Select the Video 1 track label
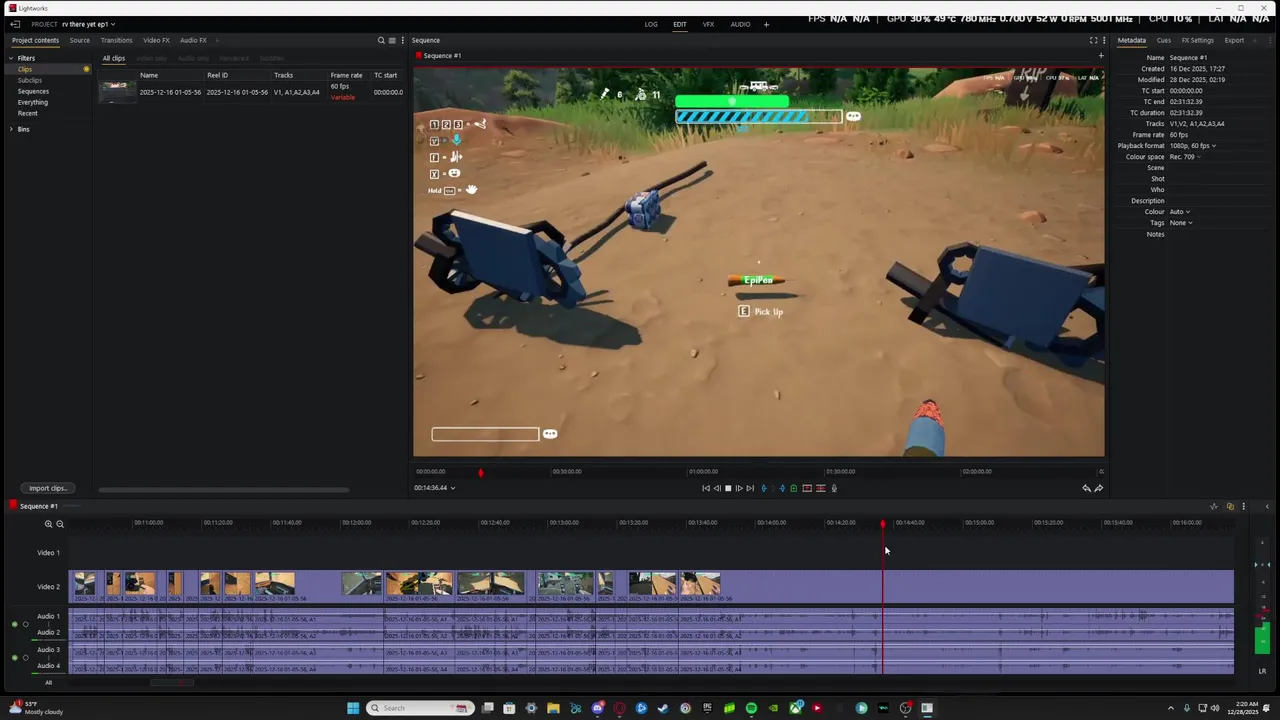 [x=48, y=553]
